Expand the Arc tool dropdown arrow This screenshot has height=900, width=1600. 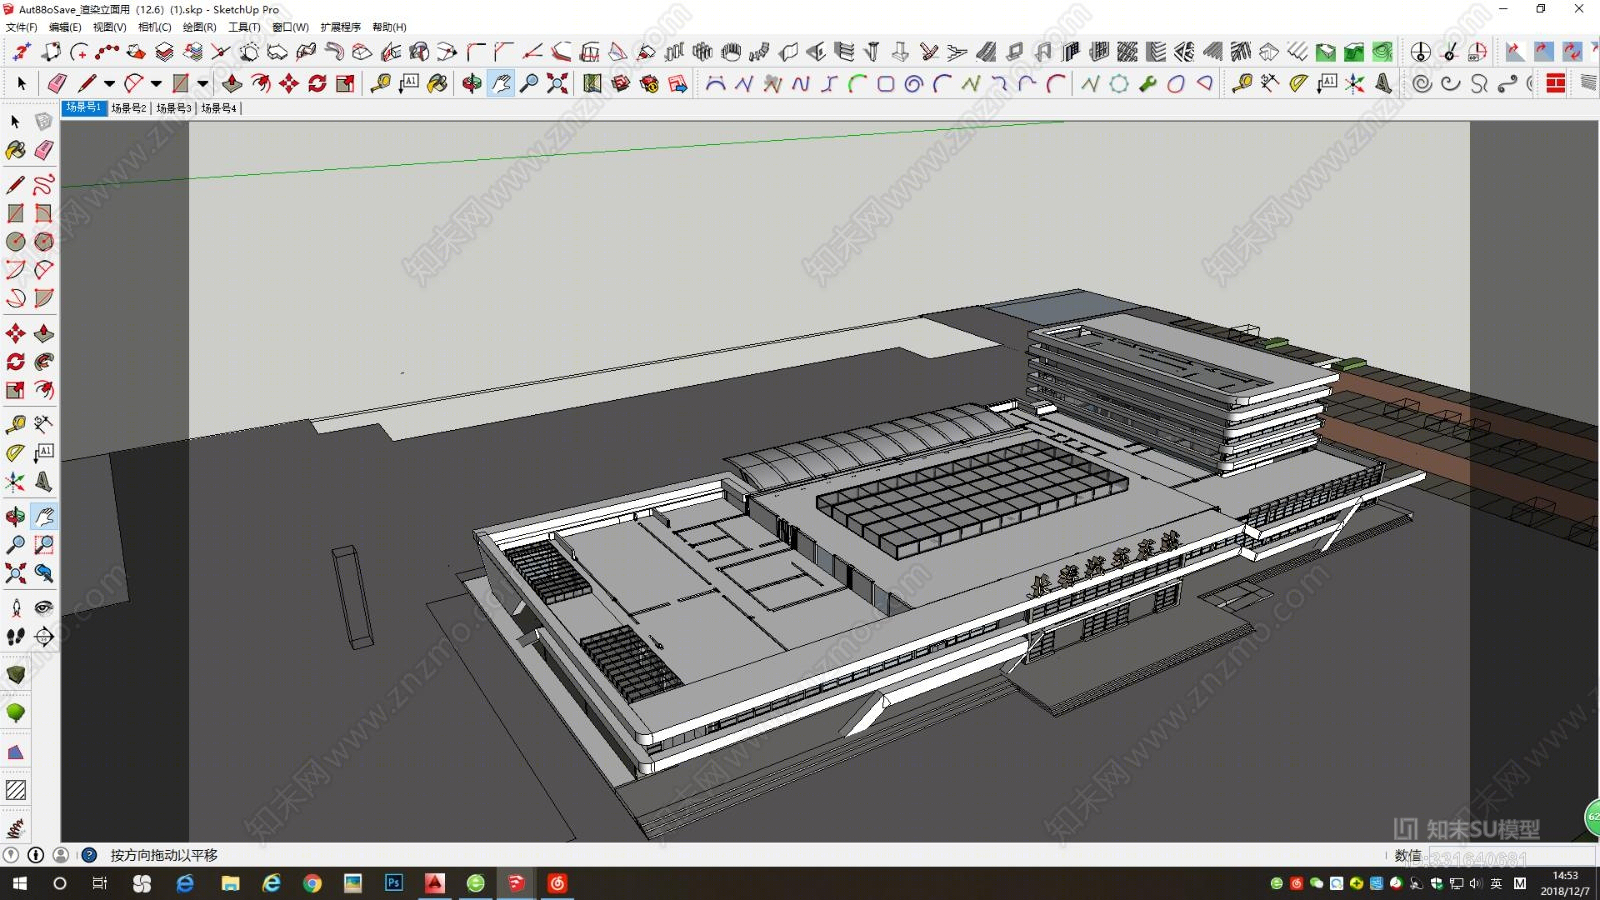point(156,84)
